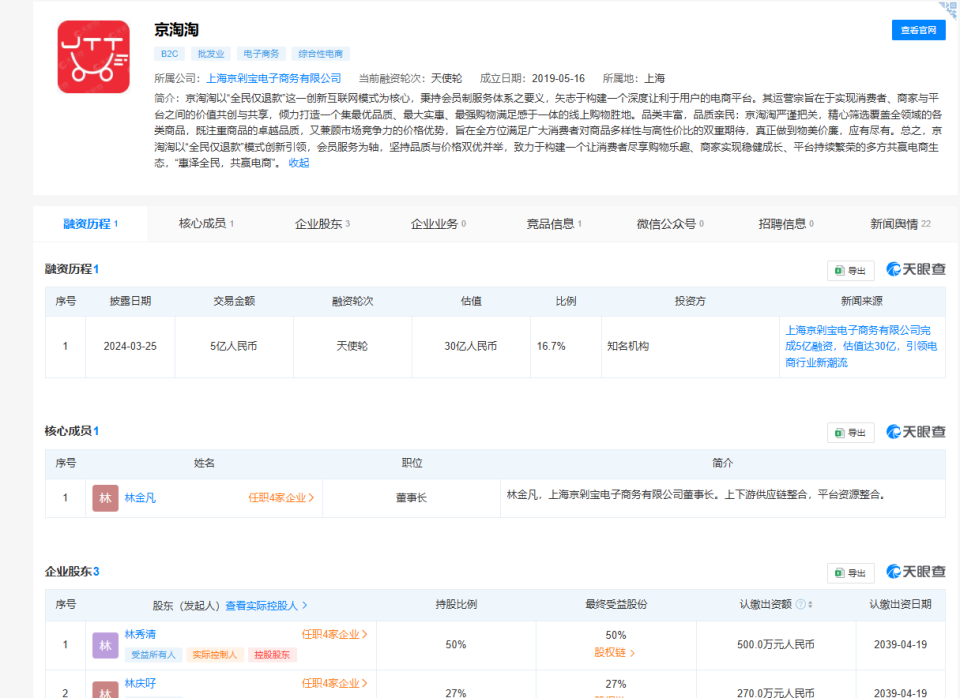The height and width of the screenshot is (698, 960).
Task: Click 天眼查 logo beside 核心成员 section
Action: [916, 432]
